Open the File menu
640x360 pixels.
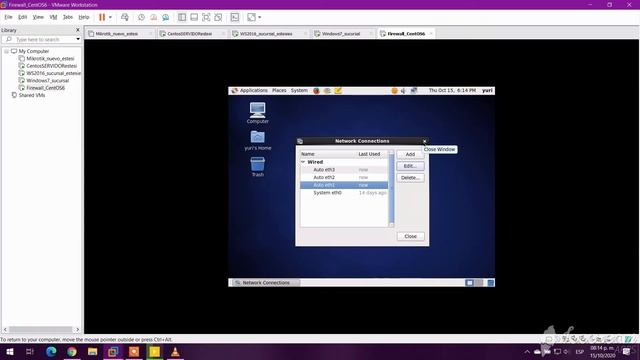point(8,17)
